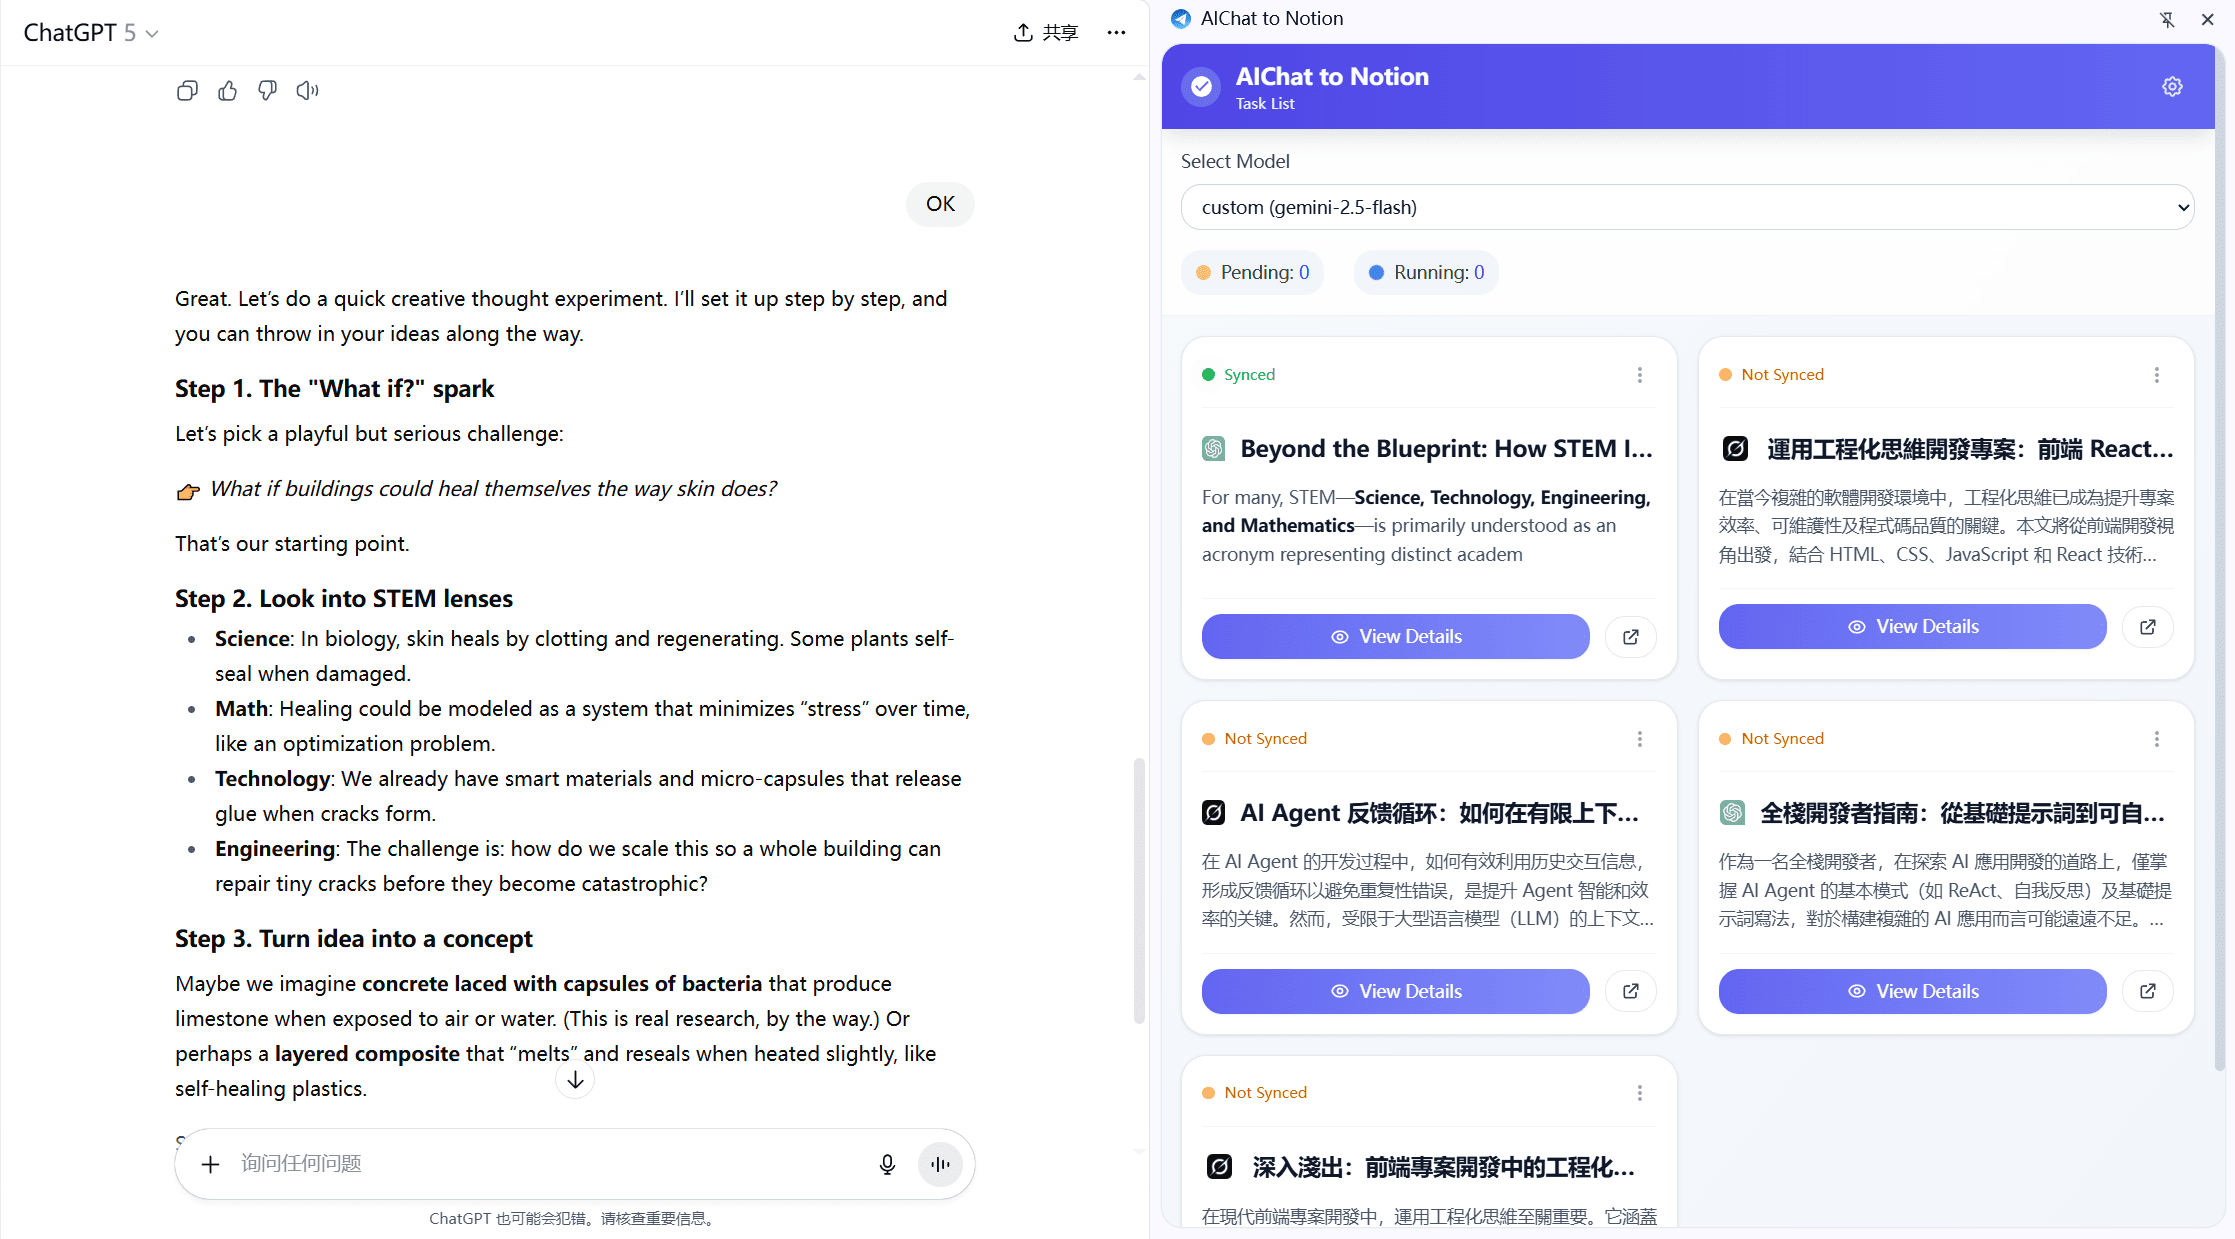Click the Step 3 Turn idea into concept heading

pos(354,939)
